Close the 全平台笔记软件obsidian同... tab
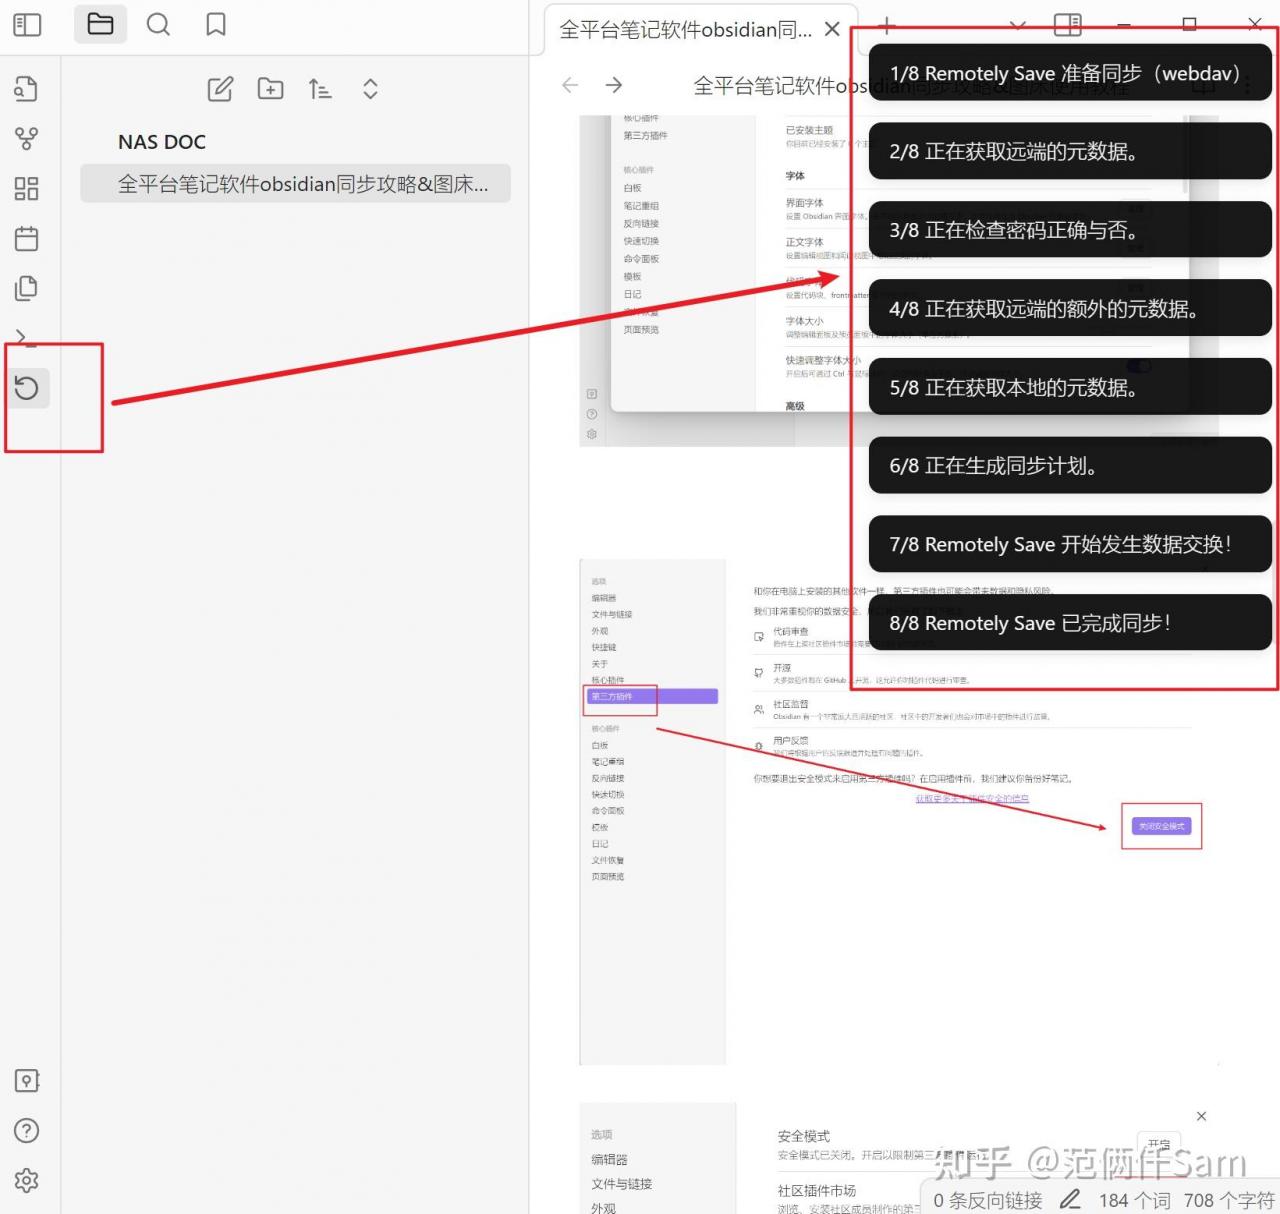 [x=832, y=30]
